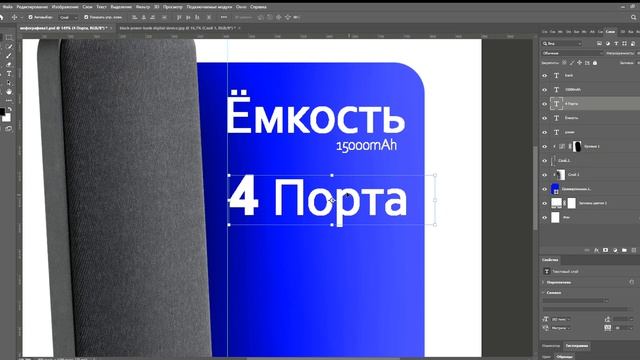The image size is (640, 360).
Task: Open the three-dots more align options
Action: (x=224, y=17)
